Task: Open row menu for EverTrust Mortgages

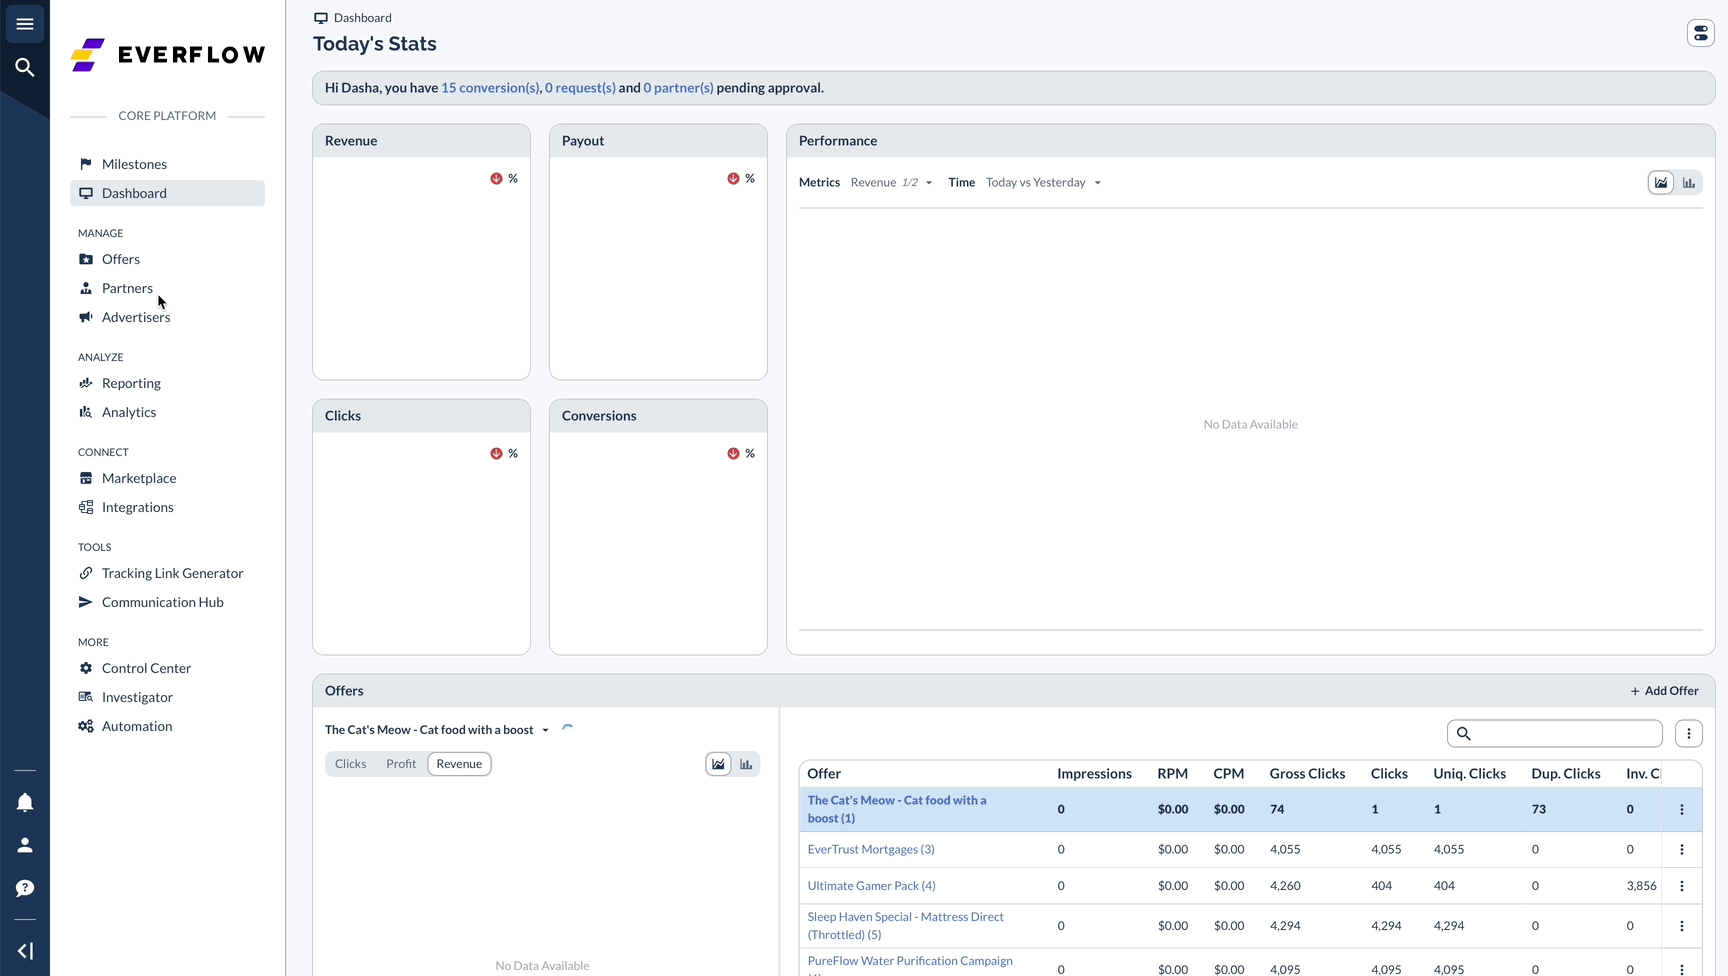Action: 1682,849
